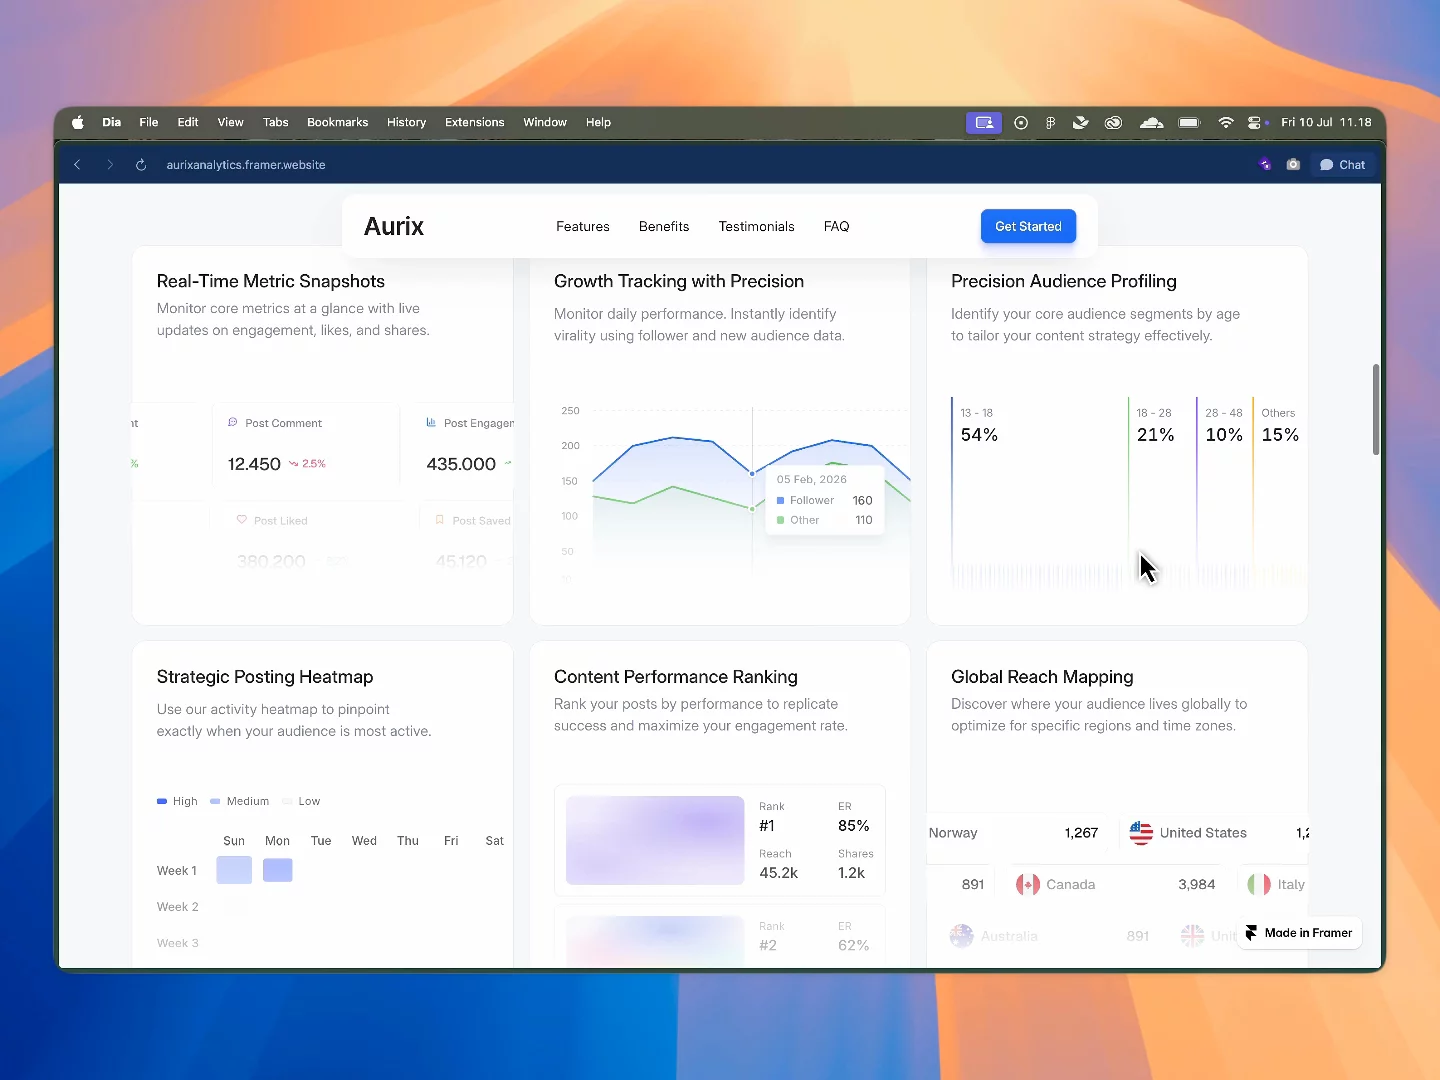Click the menu bar date and time

[1326, 122]
